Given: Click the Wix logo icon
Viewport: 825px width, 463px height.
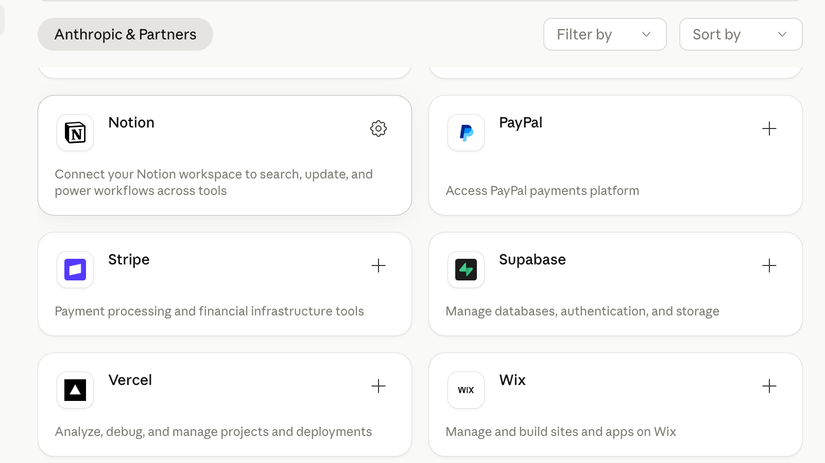Looking at the screenshot, I should click(x=466, y=390).
